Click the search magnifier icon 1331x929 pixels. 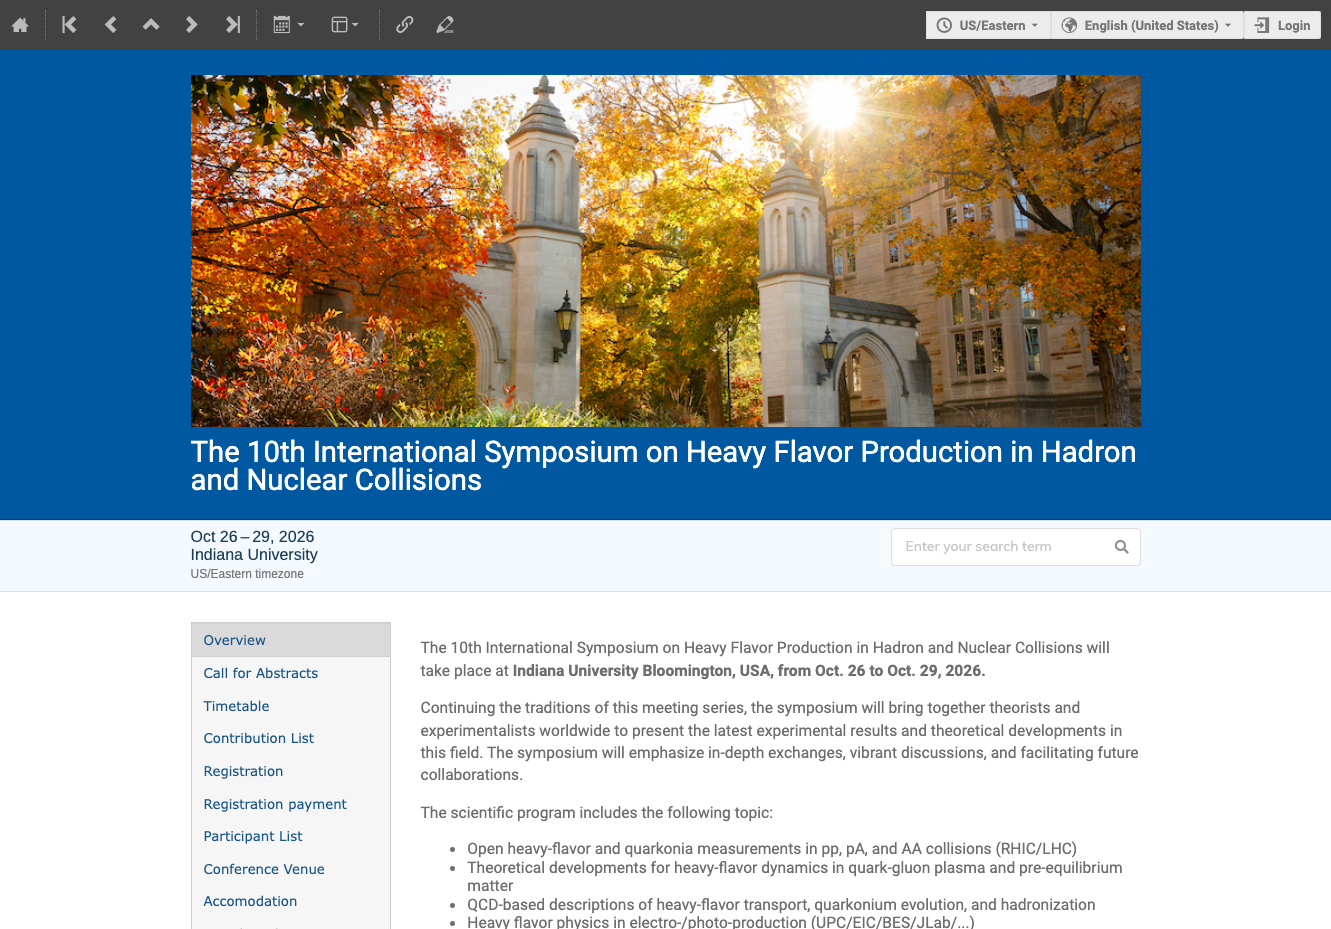point(1121,547)
